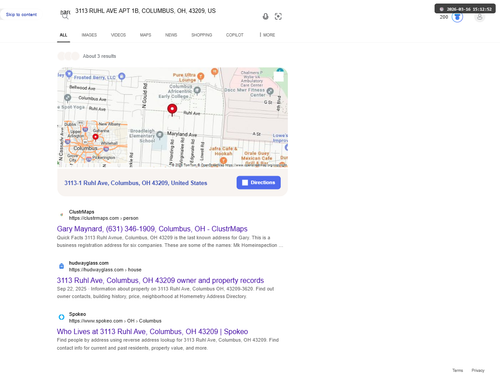This screenshot has width=500, height=379.
Task: Open visual search camera icon
Action: [x=278, y=16]
